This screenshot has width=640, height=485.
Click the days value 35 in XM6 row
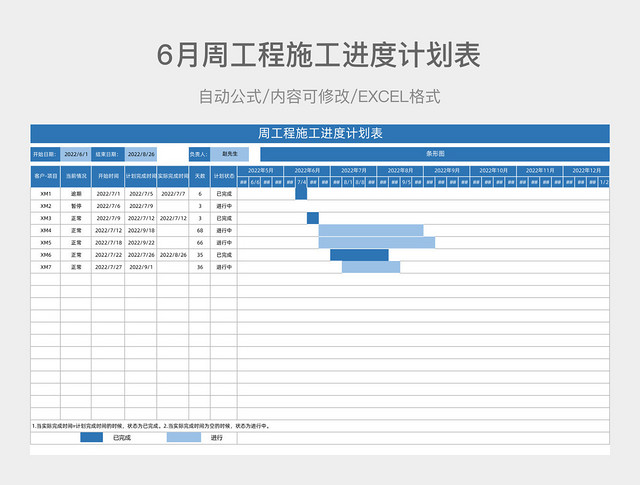tap(200, 255)
